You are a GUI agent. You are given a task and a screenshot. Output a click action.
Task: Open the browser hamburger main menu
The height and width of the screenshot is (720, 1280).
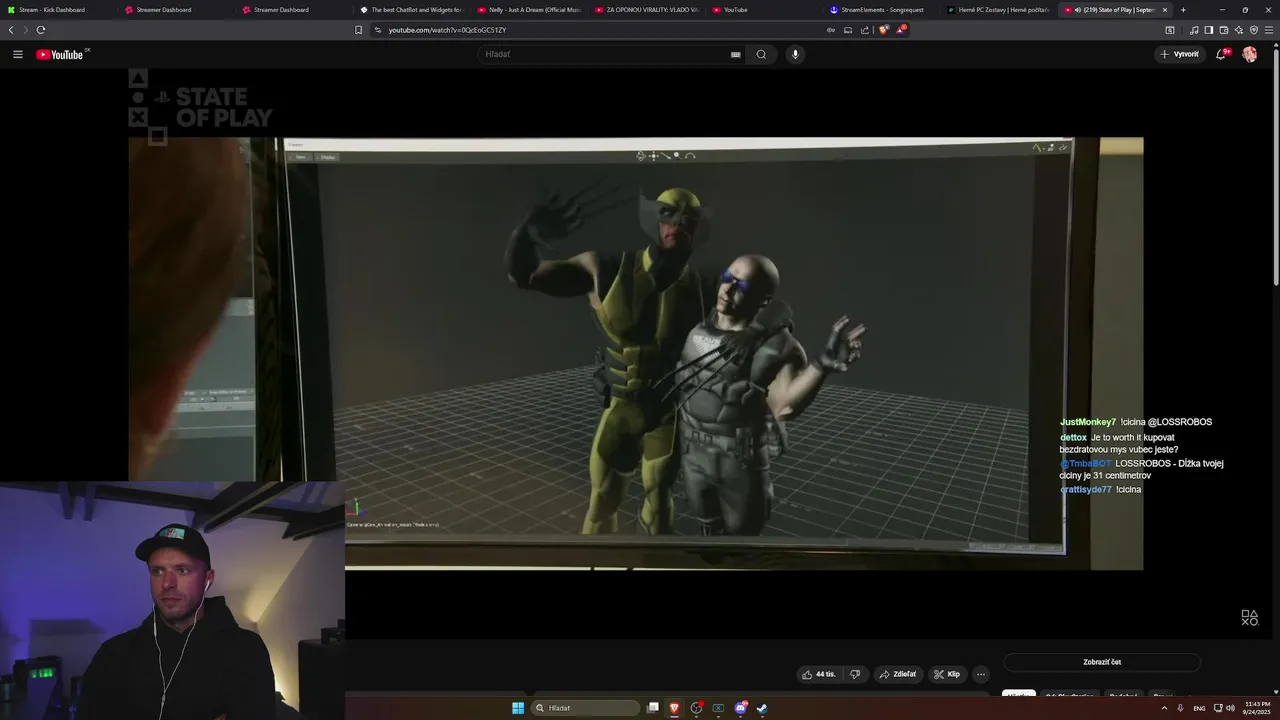[x=1269, y=30]
